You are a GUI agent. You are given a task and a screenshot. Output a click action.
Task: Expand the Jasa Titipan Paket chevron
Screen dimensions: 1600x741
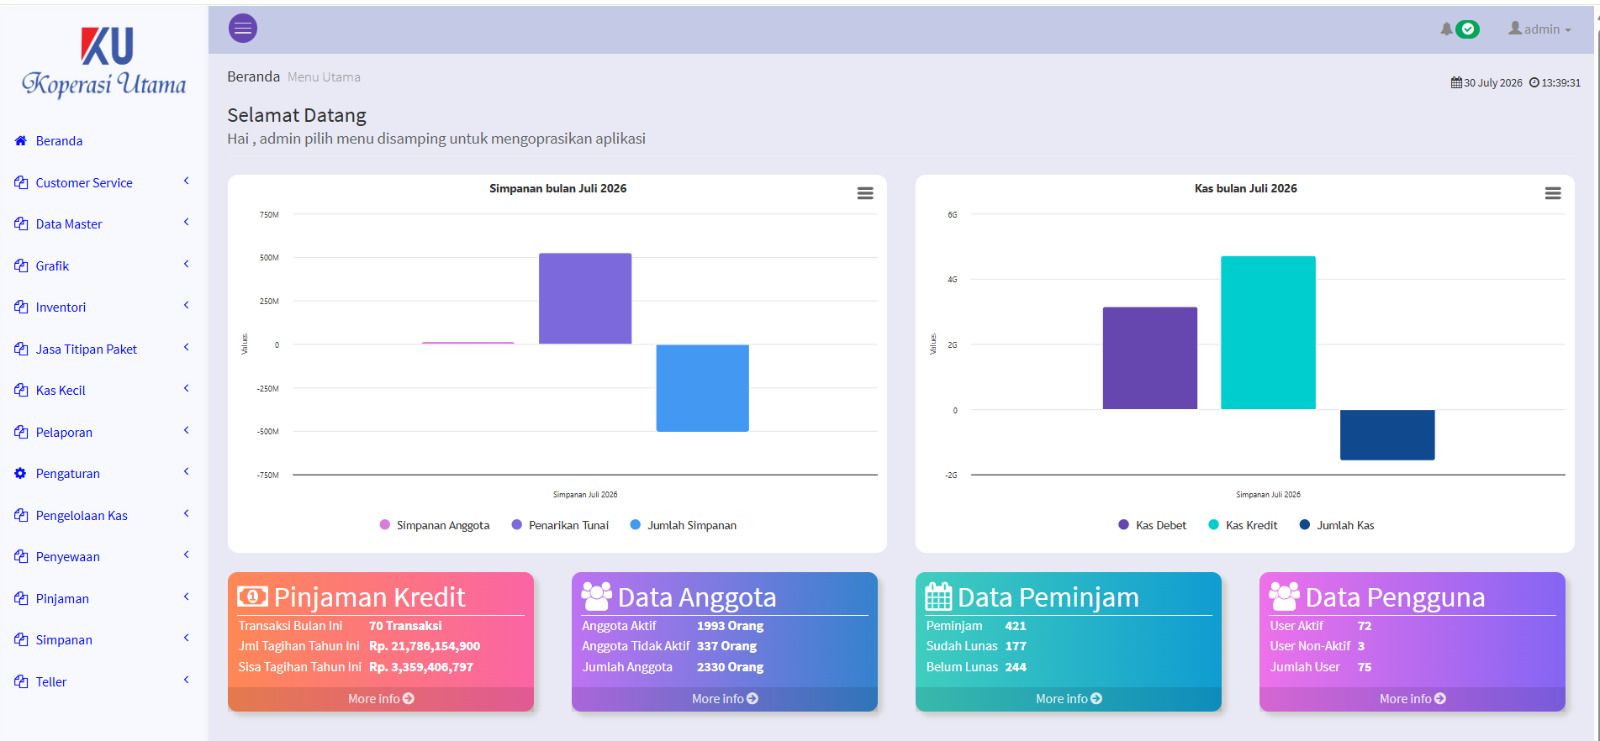(186, 347)
